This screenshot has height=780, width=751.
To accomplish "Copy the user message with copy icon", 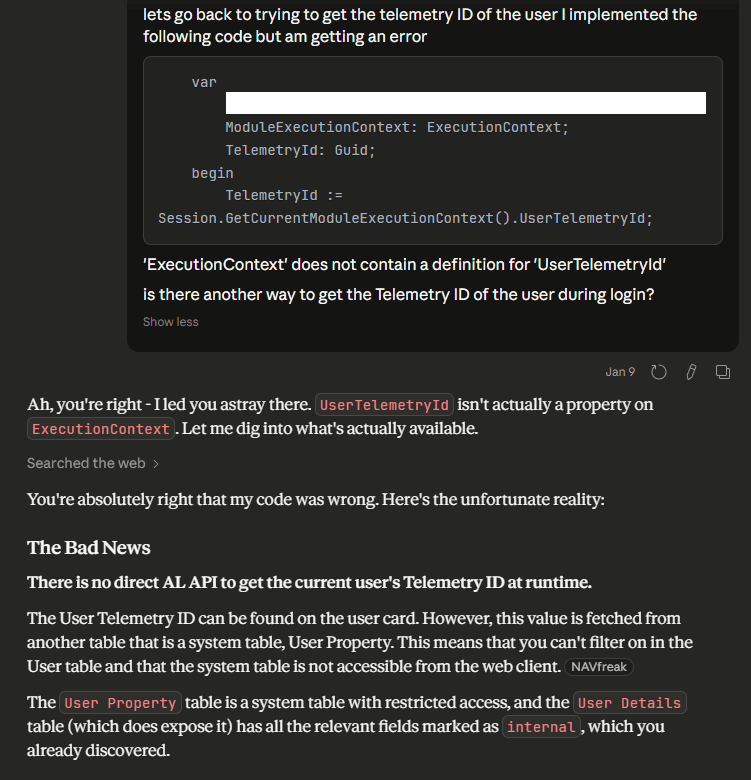I will (x=722, y=372).
